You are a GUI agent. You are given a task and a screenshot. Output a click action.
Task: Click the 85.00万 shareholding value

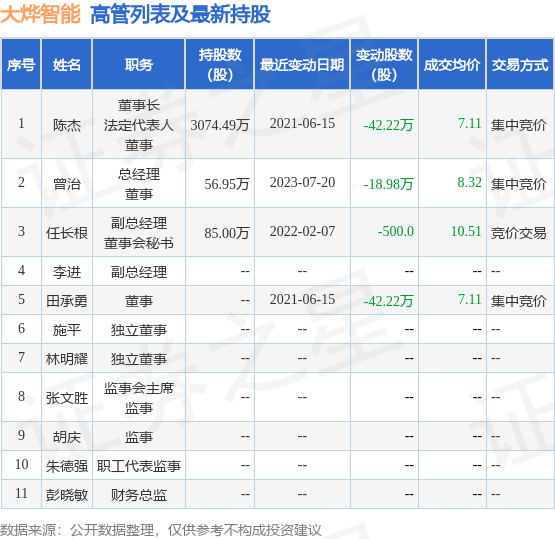[x=227, y=233]
